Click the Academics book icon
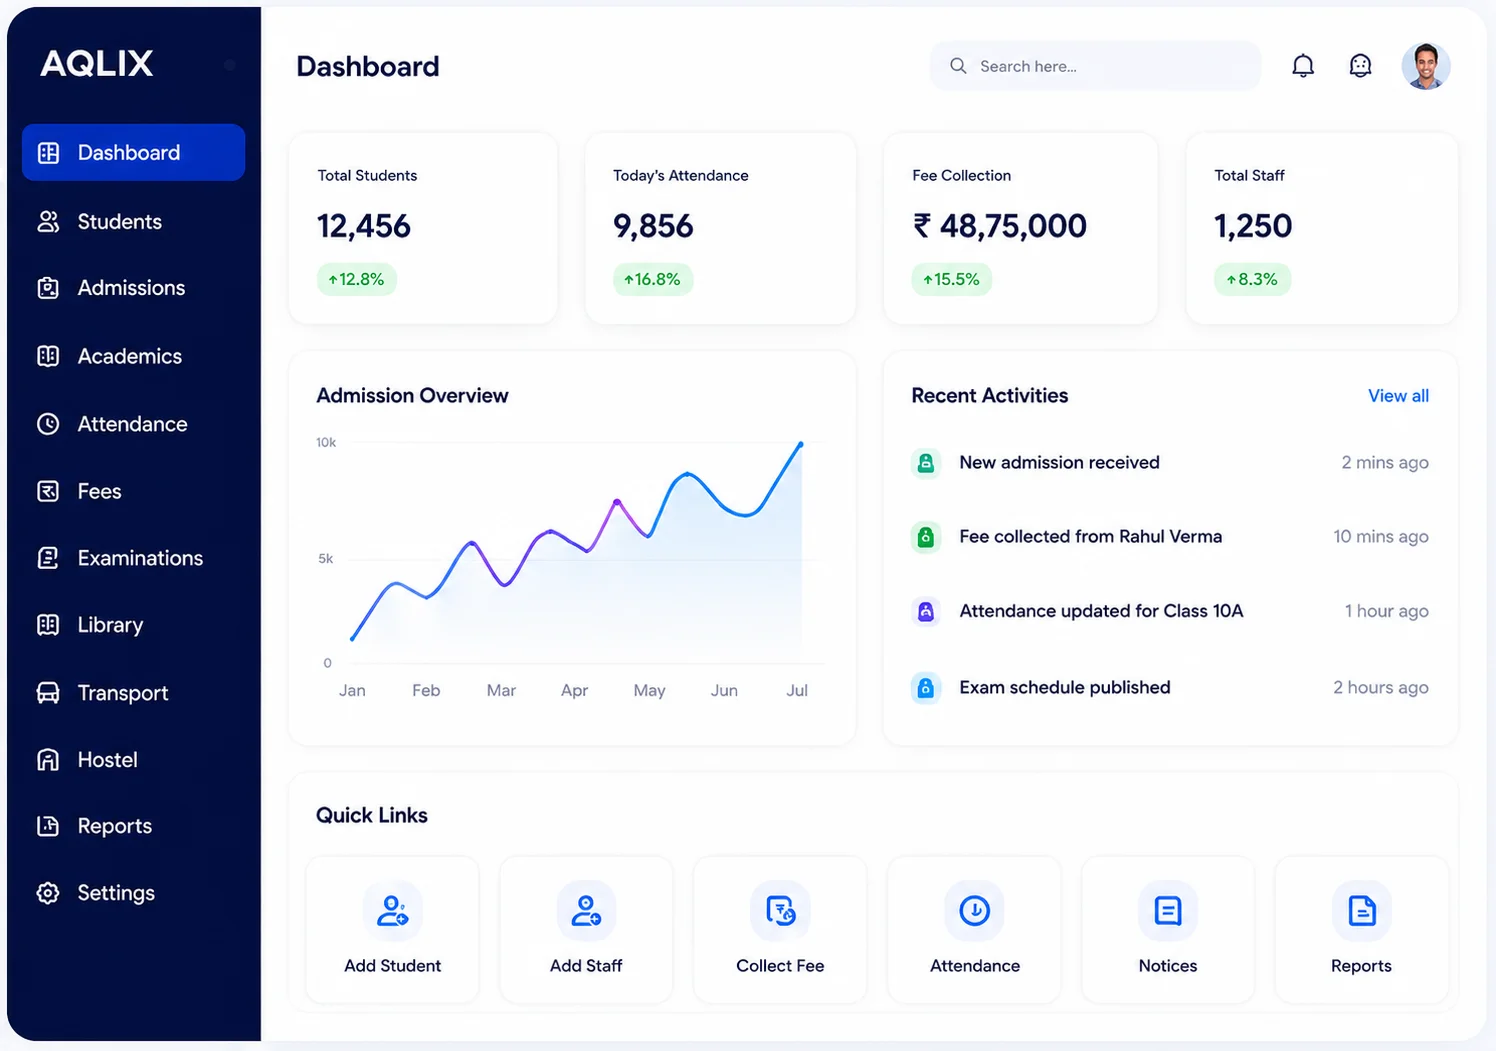The width and height of the screenshot is (1496, 1051). pos(48,356)
